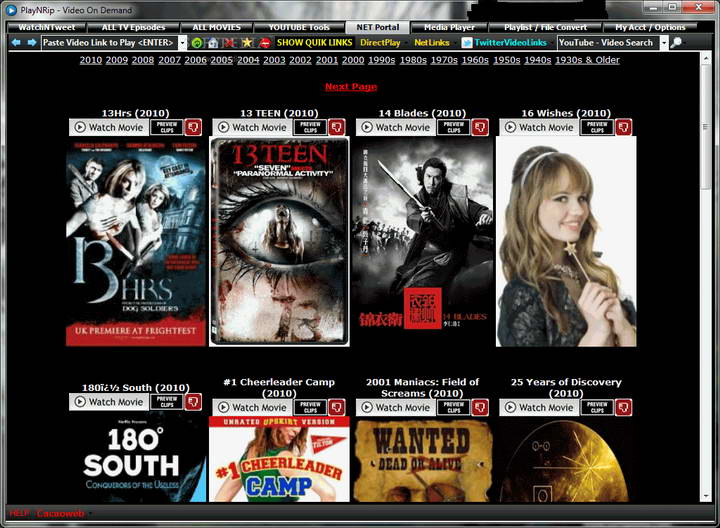Click the red X stop icon
720x528 pixels.
[x=229, y=43]
